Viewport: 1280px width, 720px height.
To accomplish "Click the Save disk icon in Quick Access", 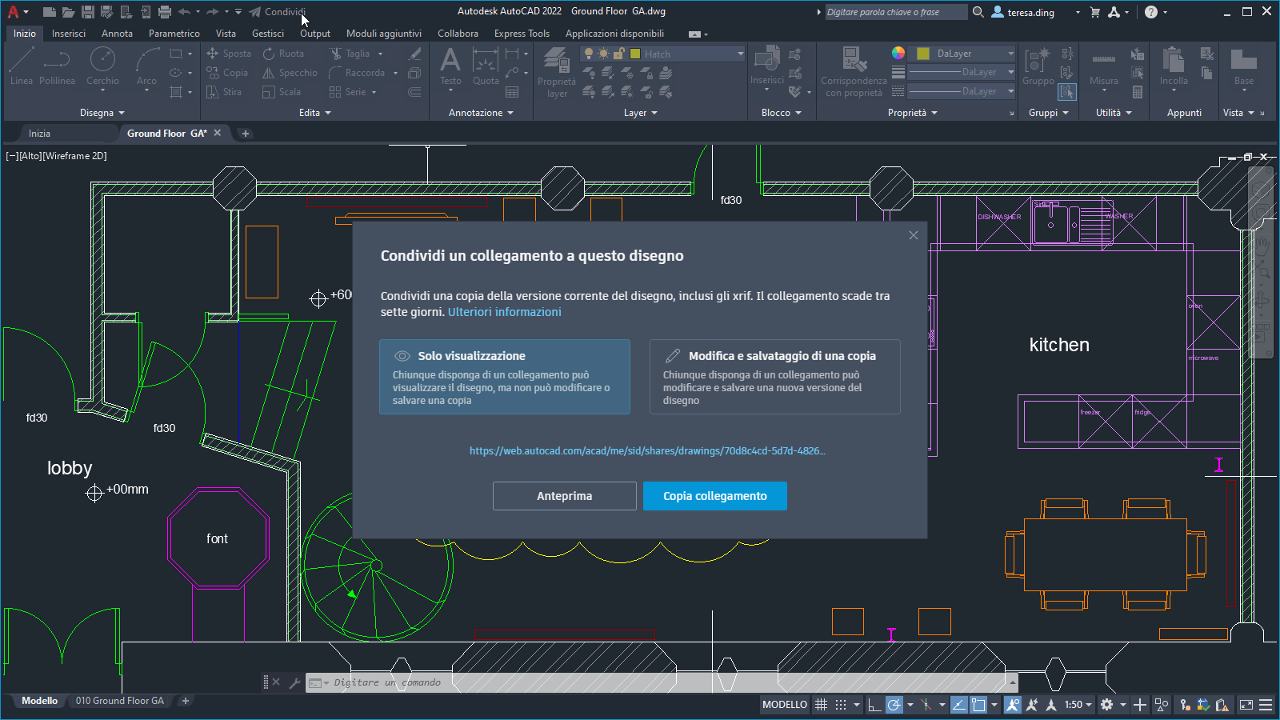I will (x=88, y=12).
